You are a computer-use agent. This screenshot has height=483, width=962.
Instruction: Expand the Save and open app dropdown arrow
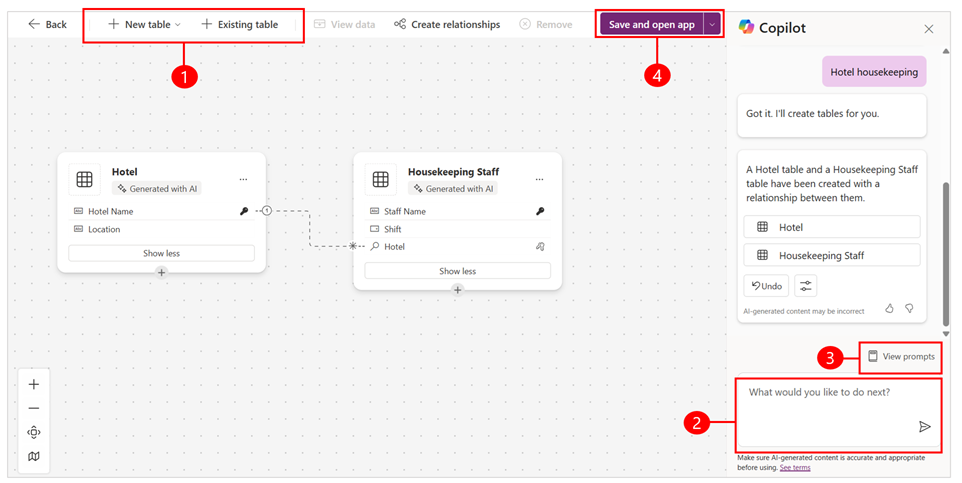(x=713, y=24)
